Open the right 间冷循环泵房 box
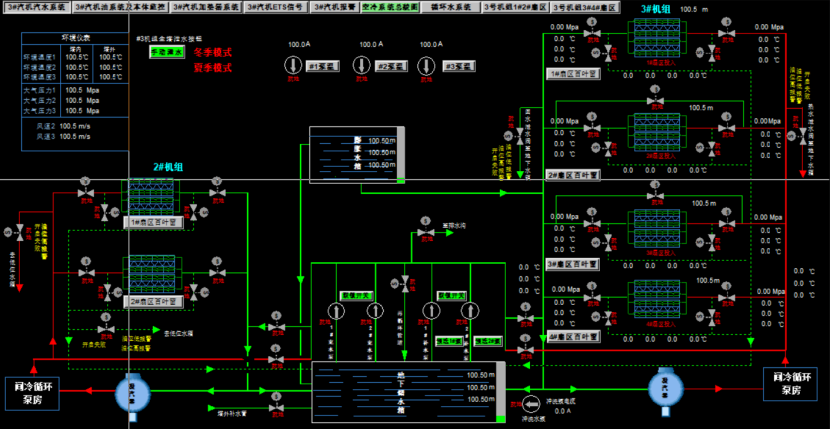 [789, 384]
